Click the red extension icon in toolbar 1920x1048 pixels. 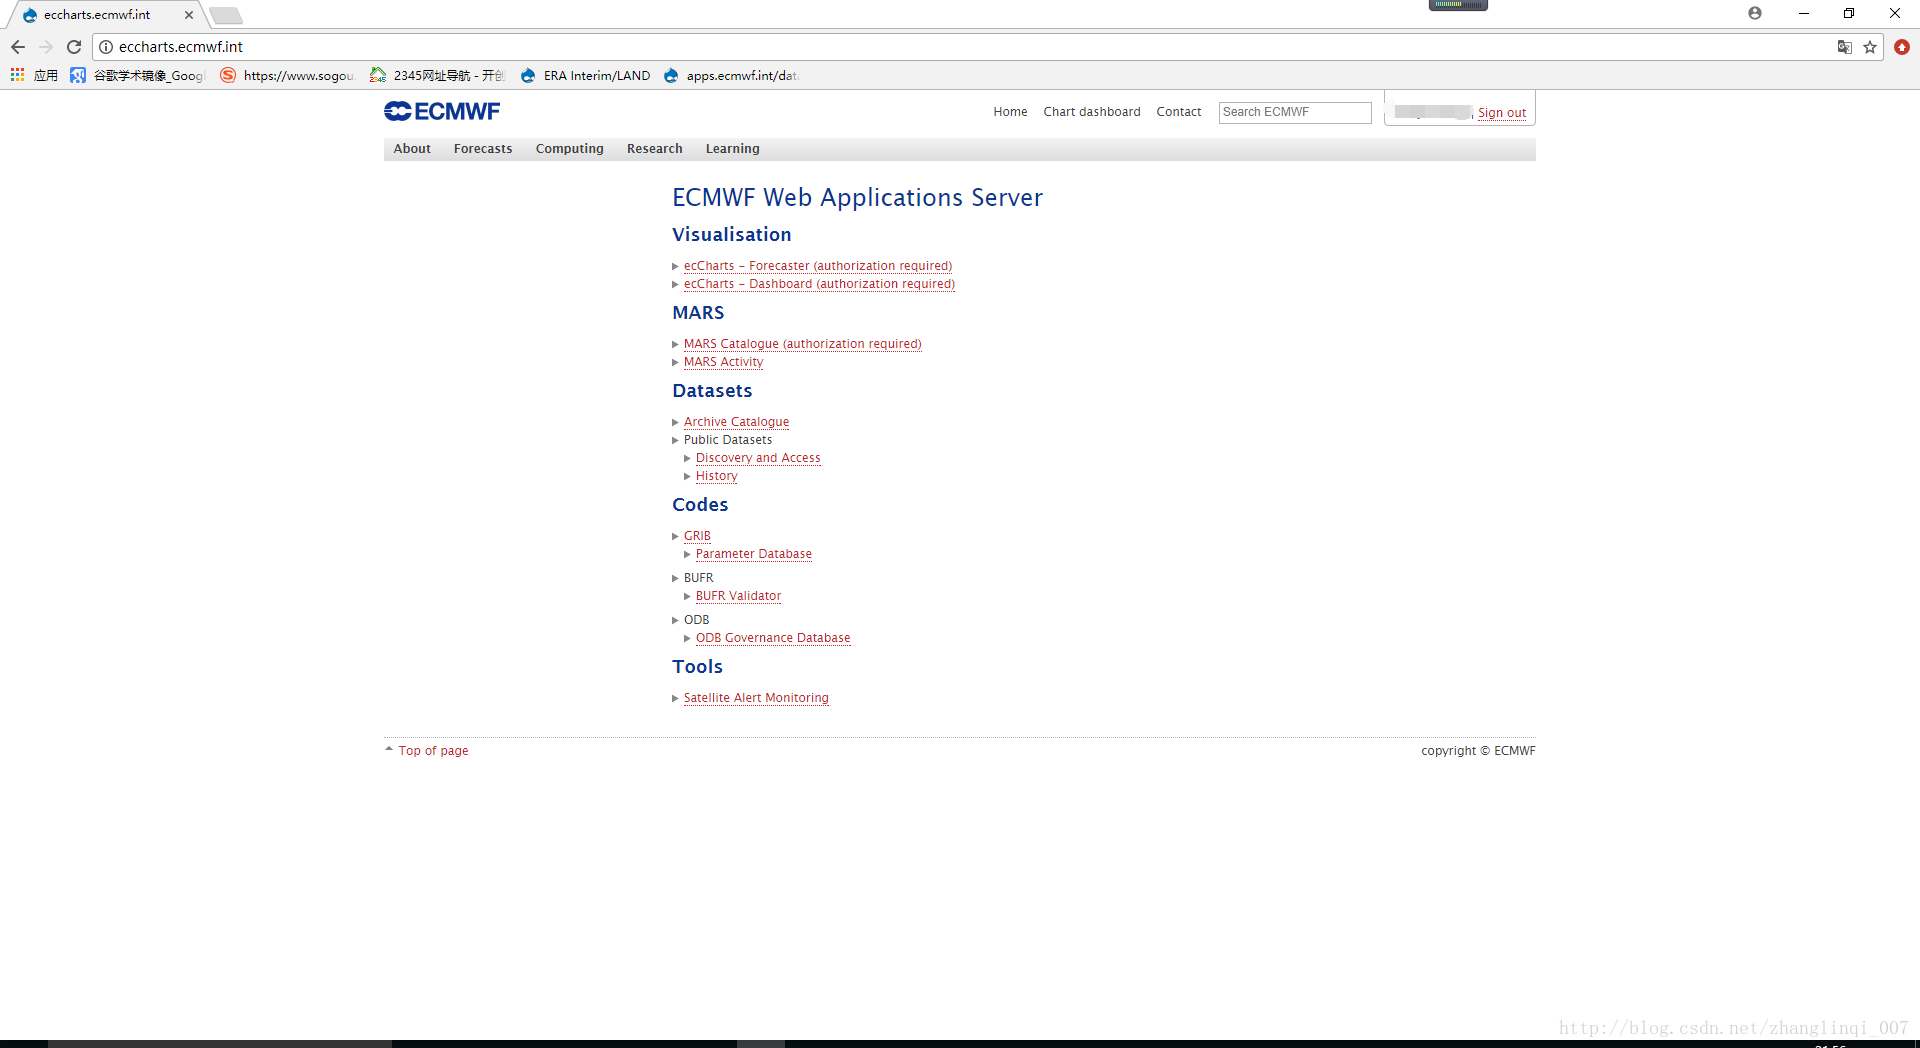[x=1902, y=47]
